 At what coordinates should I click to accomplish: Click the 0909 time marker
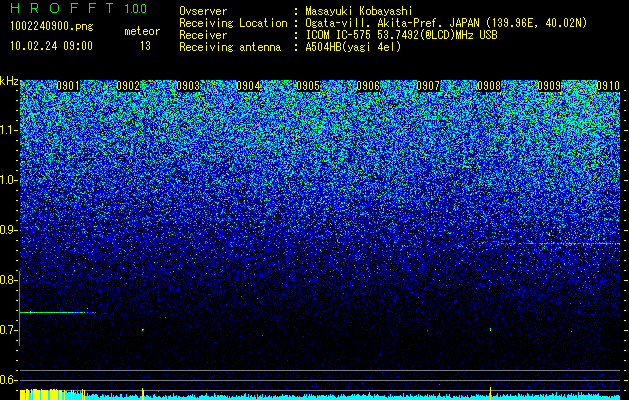pos(549,86)
